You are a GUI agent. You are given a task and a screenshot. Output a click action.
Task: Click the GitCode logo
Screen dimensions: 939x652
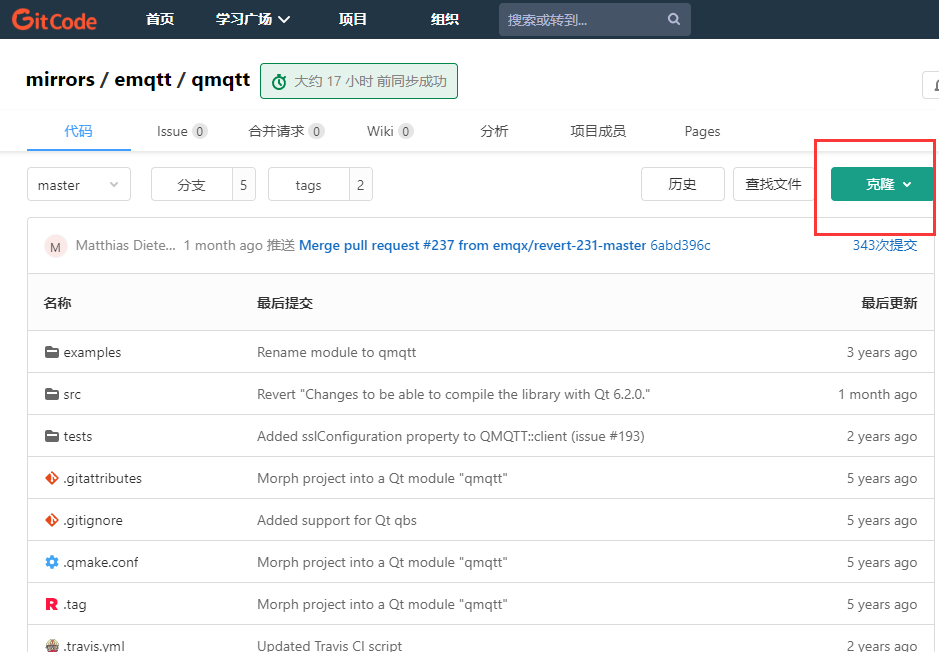(x=54, y=20)
